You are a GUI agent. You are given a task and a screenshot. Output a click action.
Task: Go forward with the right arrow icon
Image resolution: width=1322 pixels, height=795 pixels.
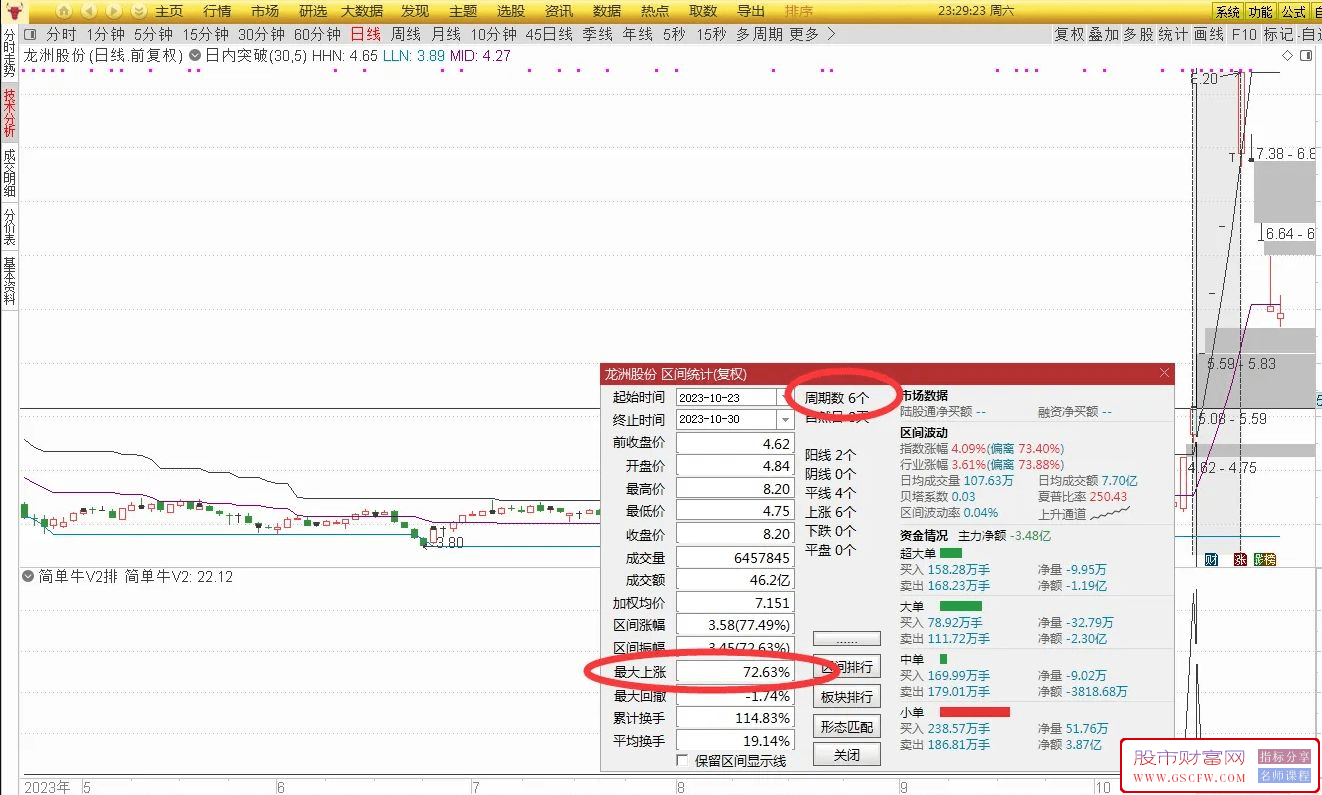(x=114, y=11)
